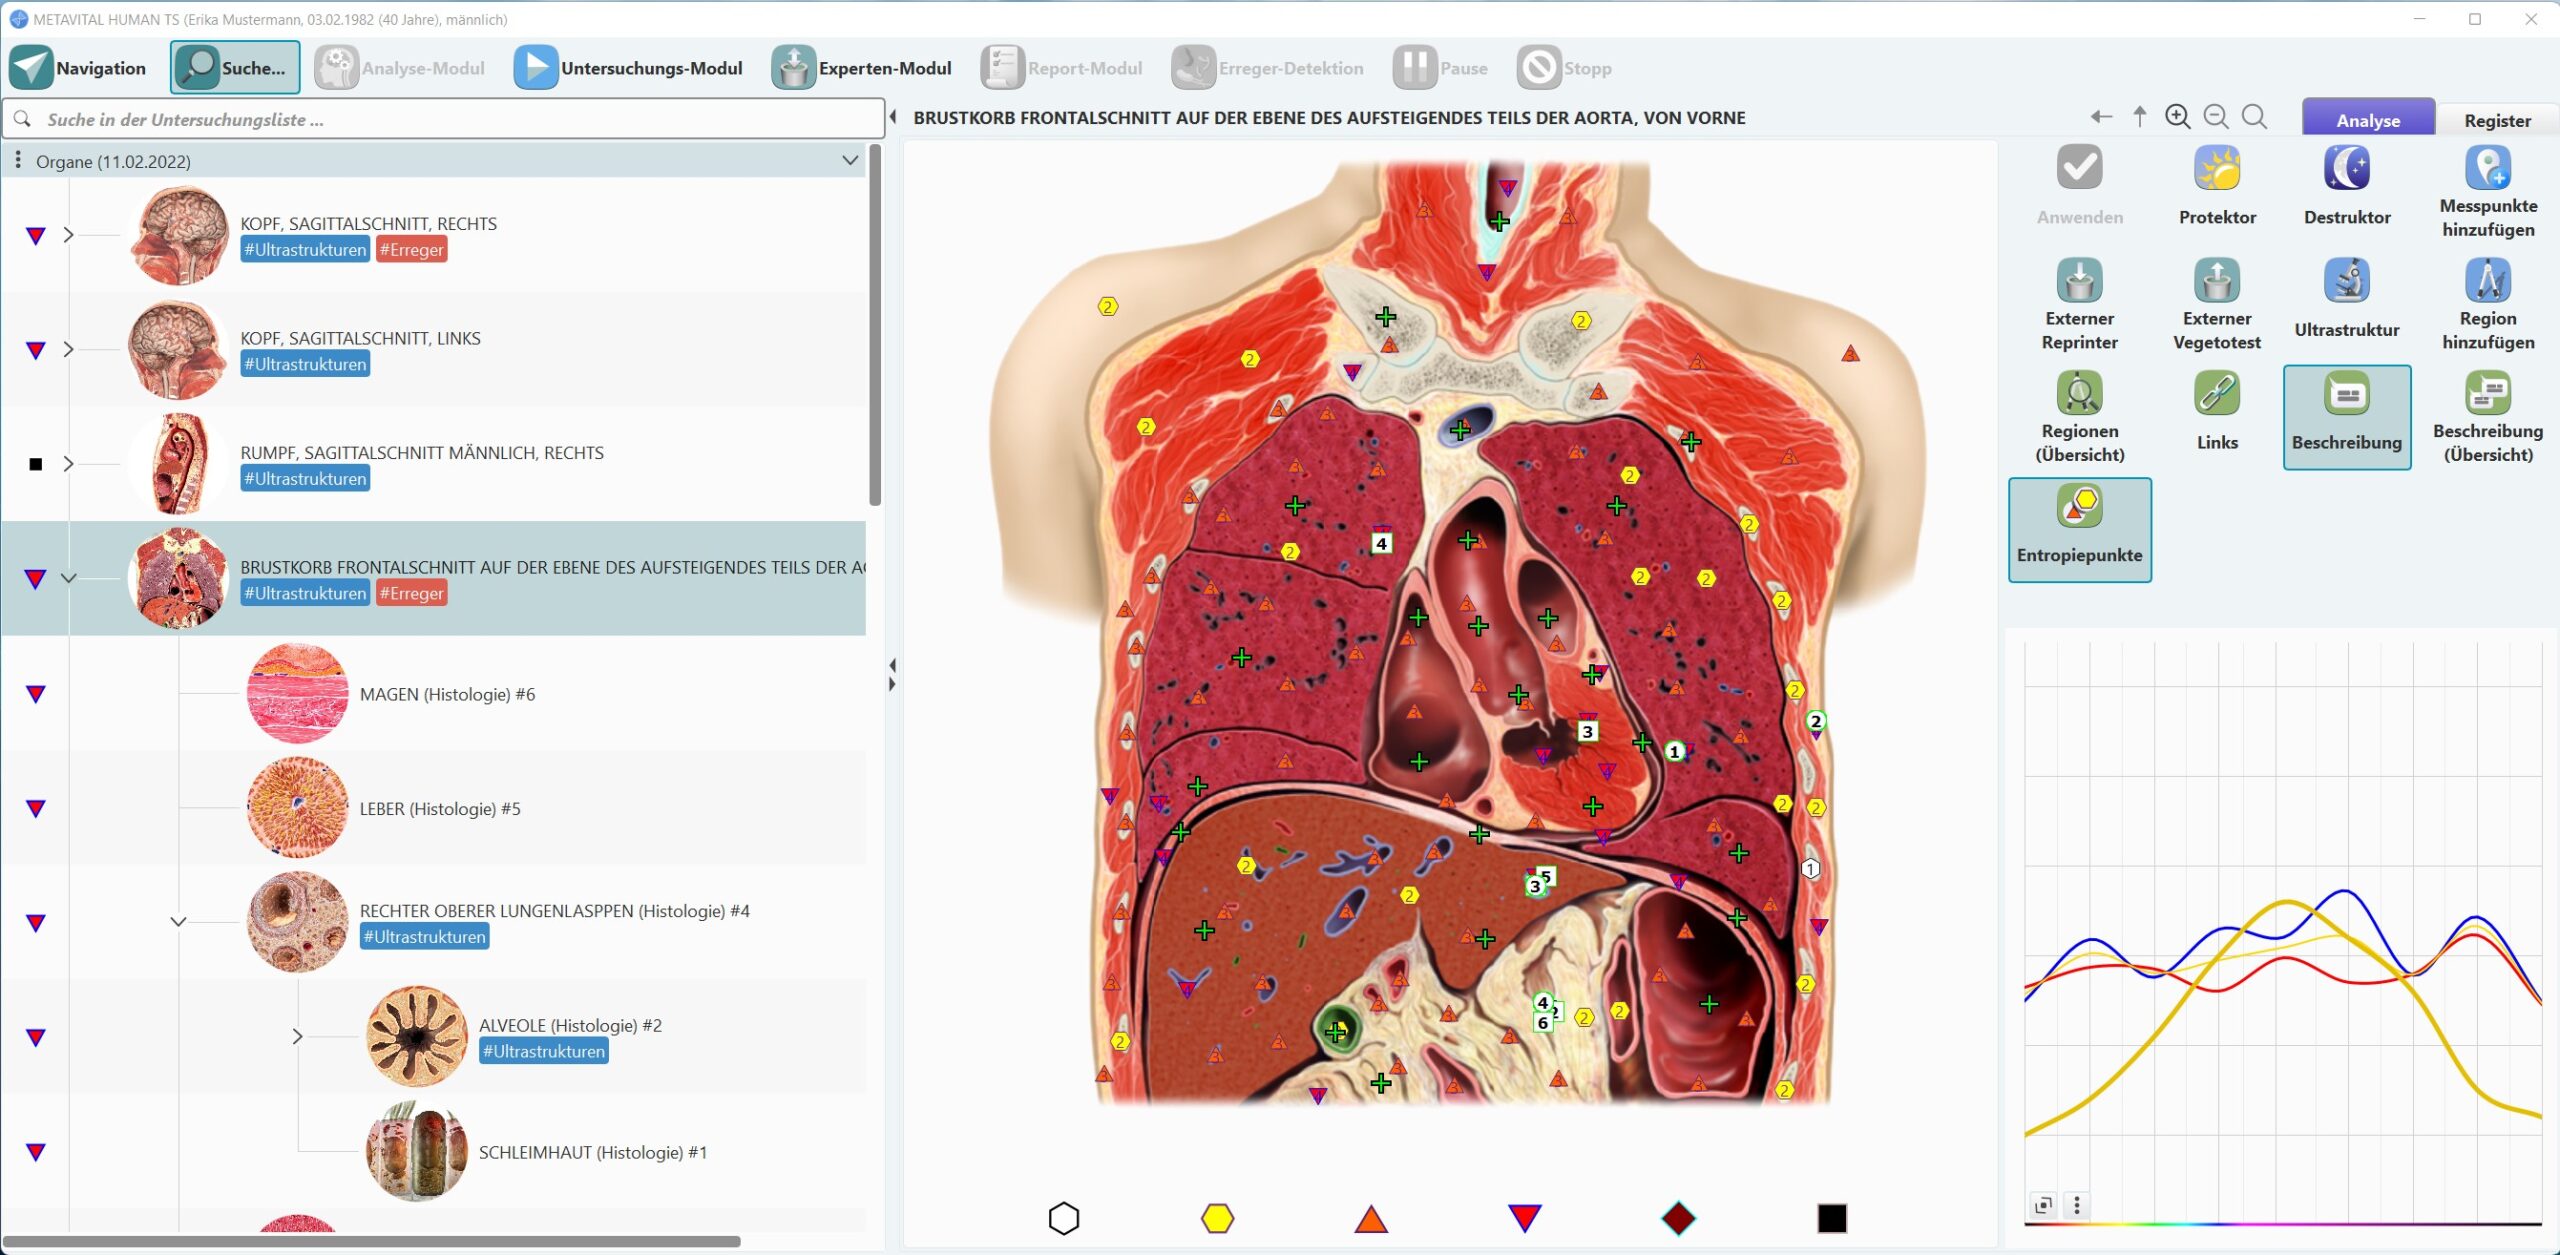Expand KOPF, SAGITTALSCHNITT, RECHTS tree item

[x=68, y=235]
